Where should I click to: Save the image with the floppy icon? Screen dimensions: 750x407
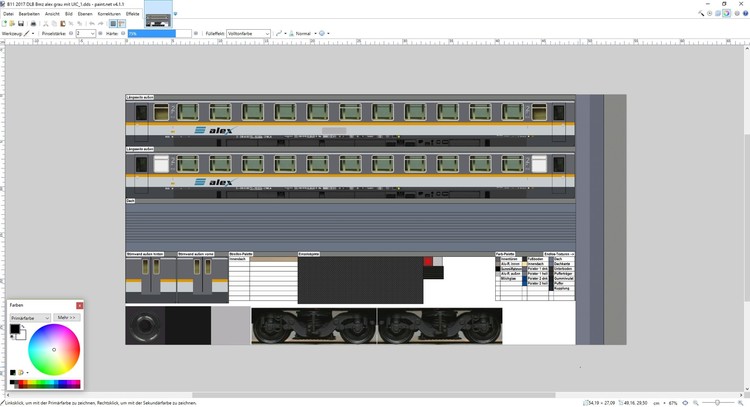[x=21, y=23]
